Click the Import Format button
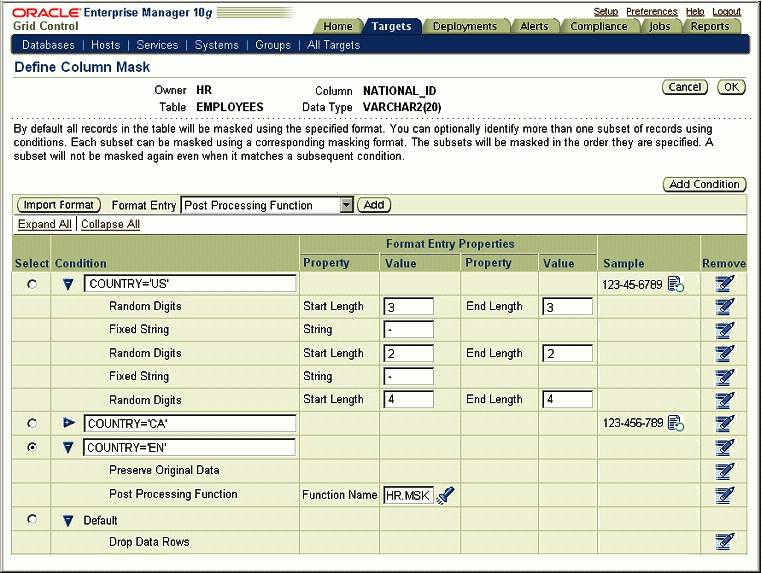762x573 pixels. [59, 205]
